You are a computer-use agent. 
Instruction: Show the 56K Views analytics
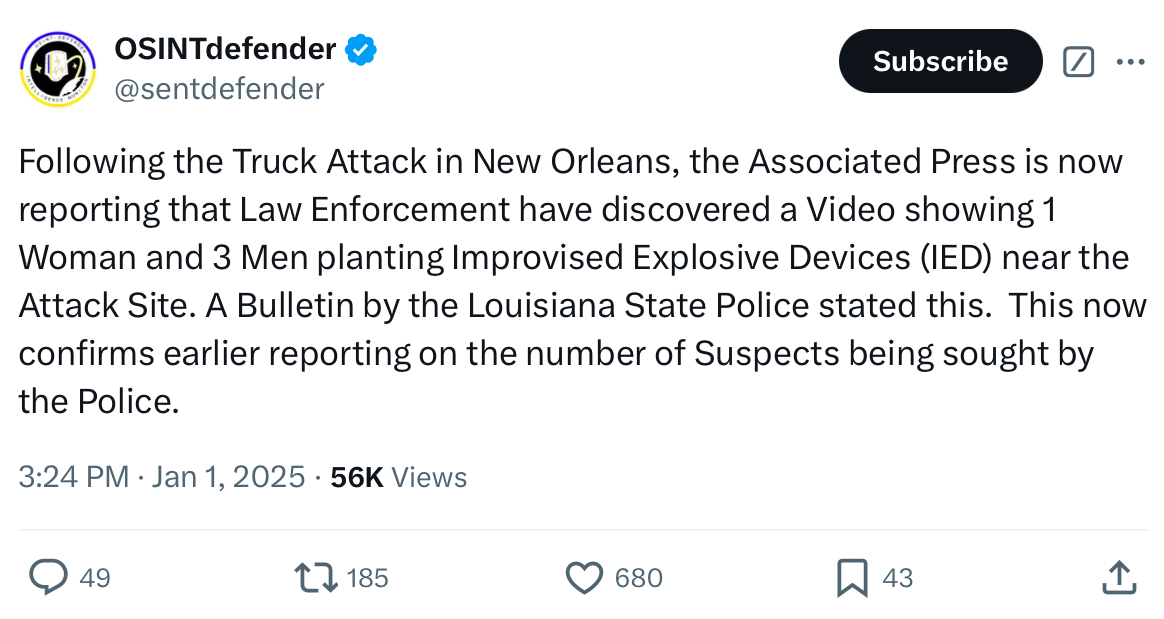coord(399,477)
